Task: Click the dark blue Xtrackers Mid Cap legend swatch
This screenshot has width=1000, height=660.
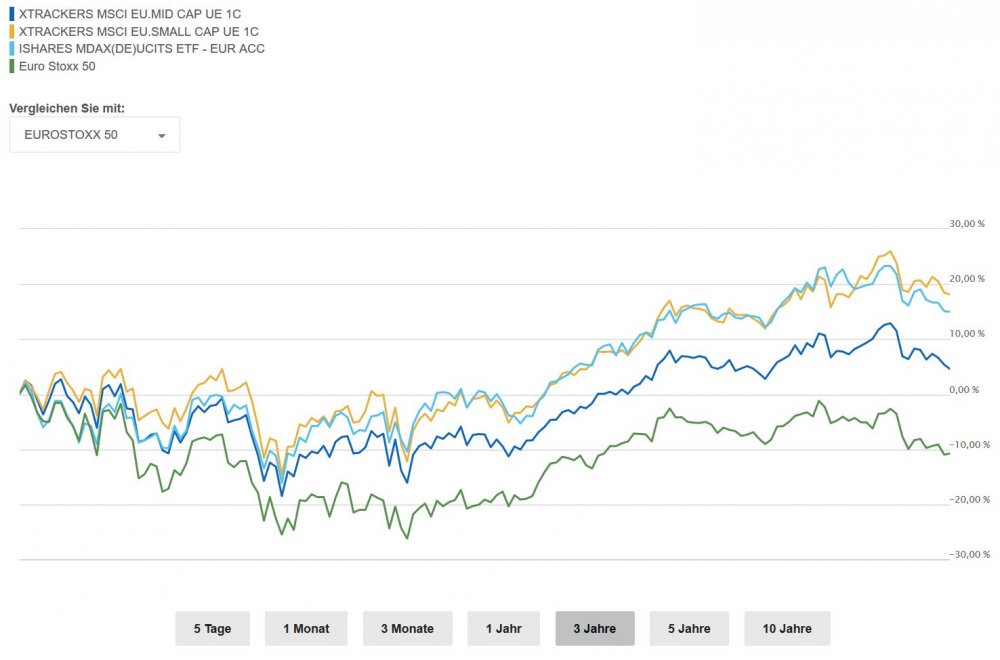Action: pyautogui.click(x=12, y=14)
